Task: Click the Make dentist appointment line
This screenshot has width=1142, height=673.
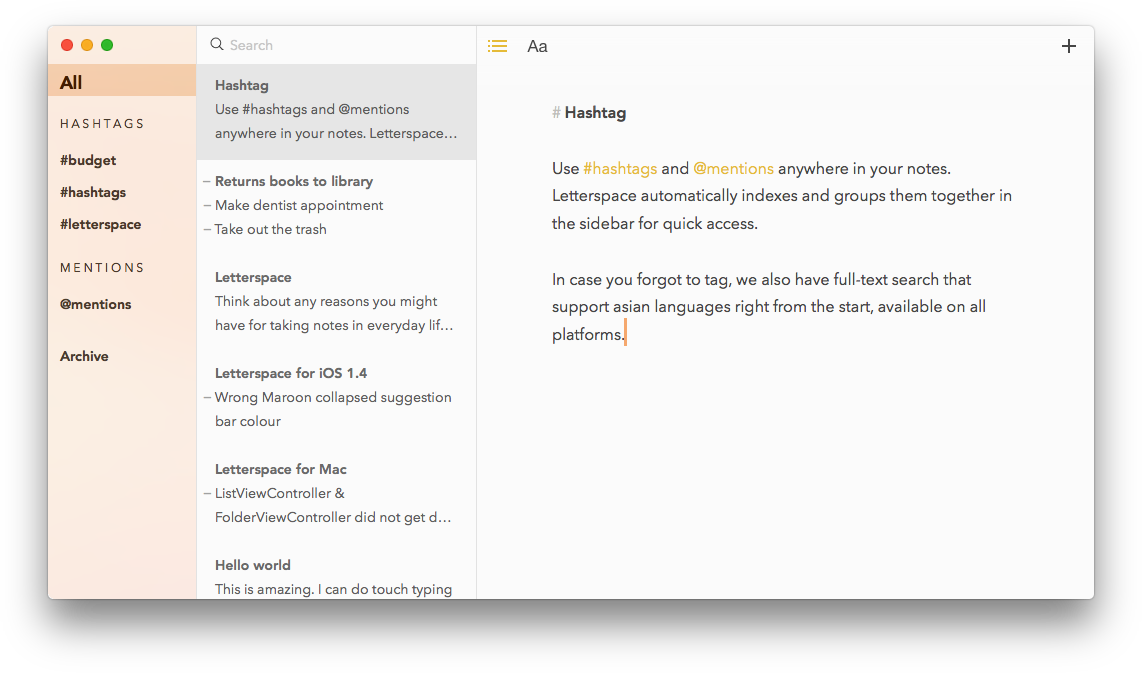Action: pos(299,205)
